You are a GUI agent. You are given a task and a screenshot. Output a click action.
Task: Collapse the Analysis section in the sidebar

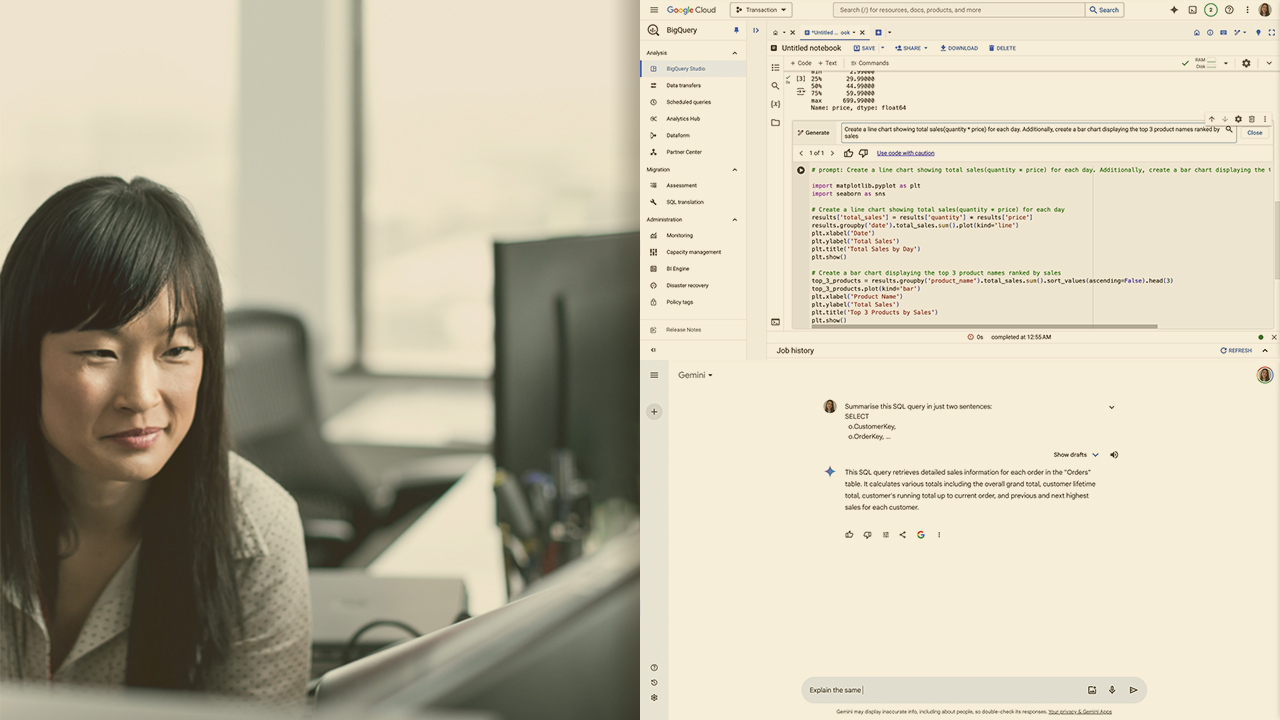tap(735, 53)
